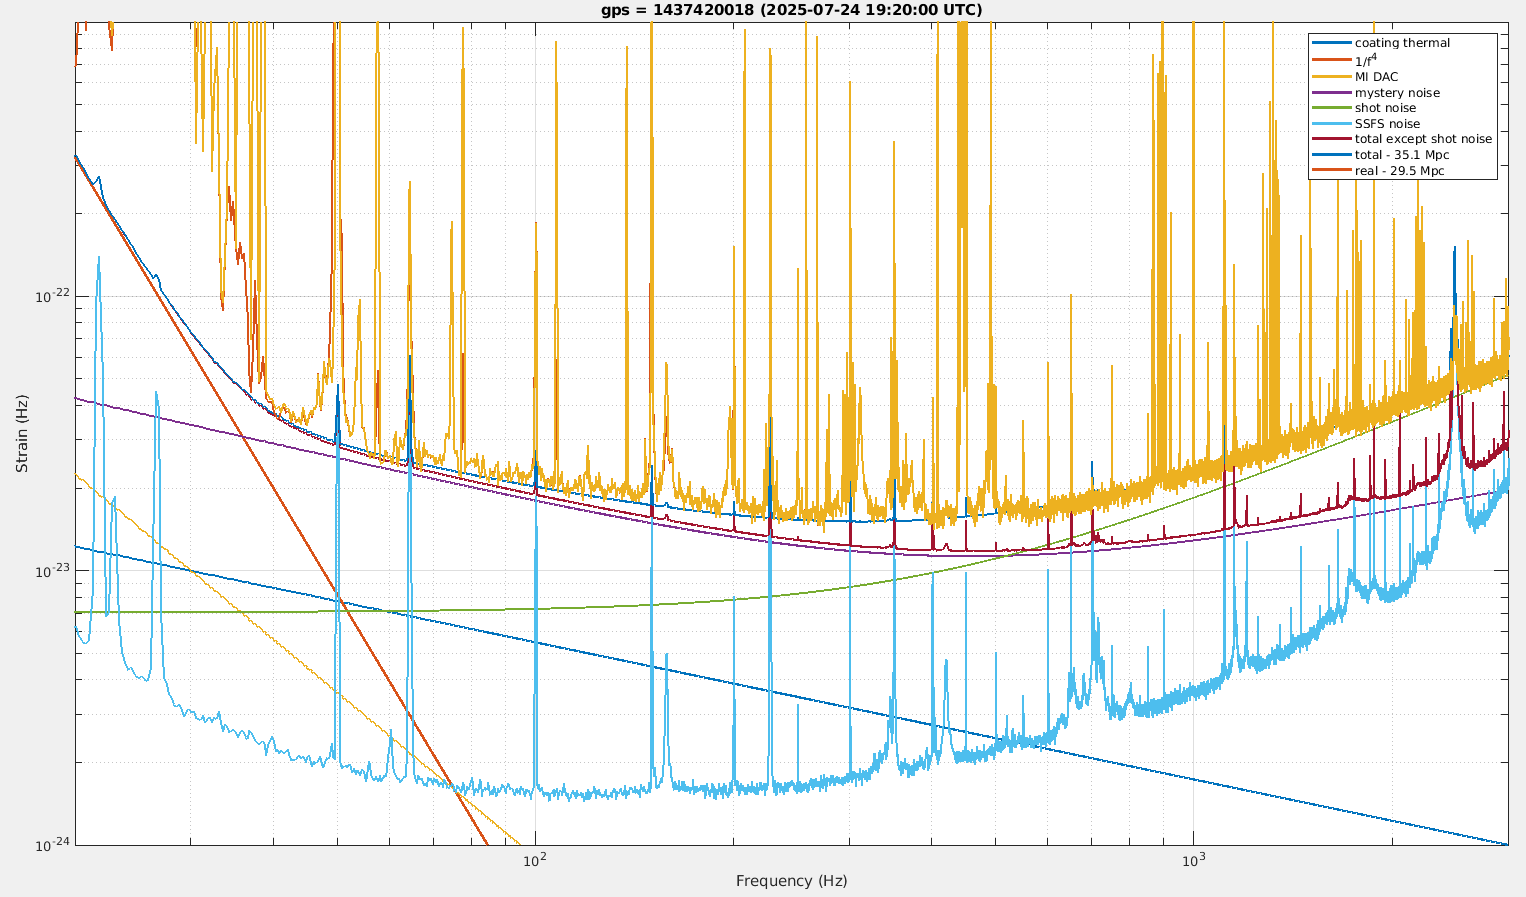Image resolution: width=1526 pixels, height=897 pixels.
Task: Select the 'total - 35.1 Mpc' legend label
Action: tap(1402, 155)
